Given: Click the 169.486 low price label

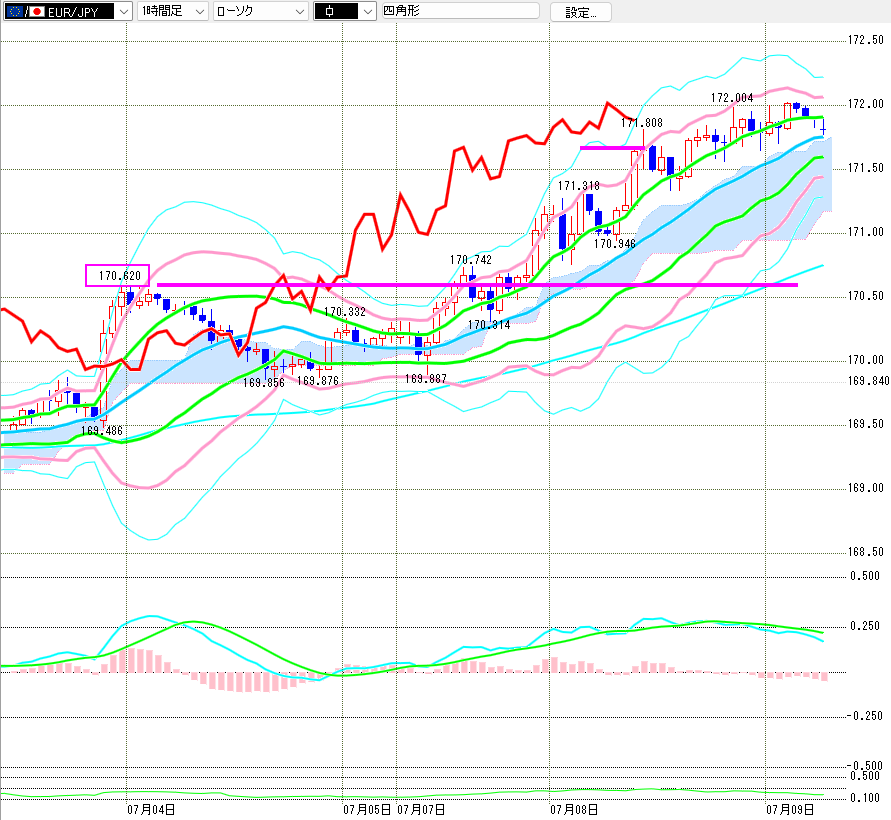Looking at the screenshot, I should [x=102, y=431].
